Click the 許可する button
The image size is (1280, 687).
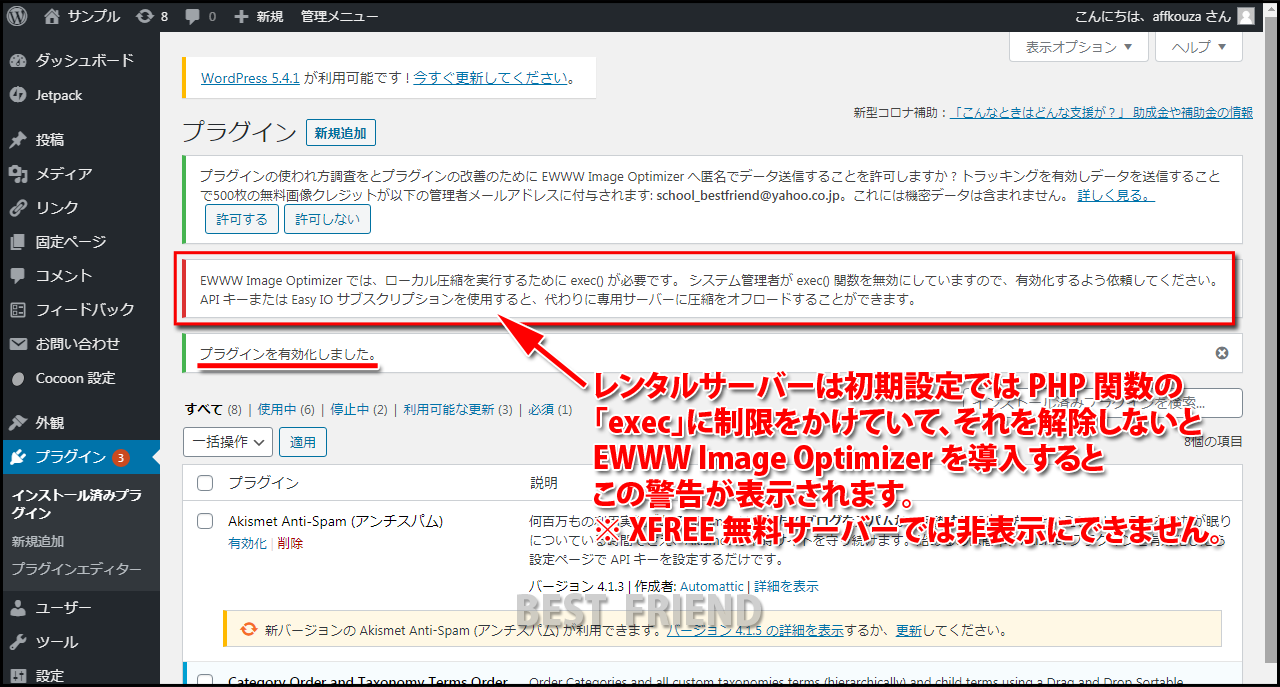point(242,219)
